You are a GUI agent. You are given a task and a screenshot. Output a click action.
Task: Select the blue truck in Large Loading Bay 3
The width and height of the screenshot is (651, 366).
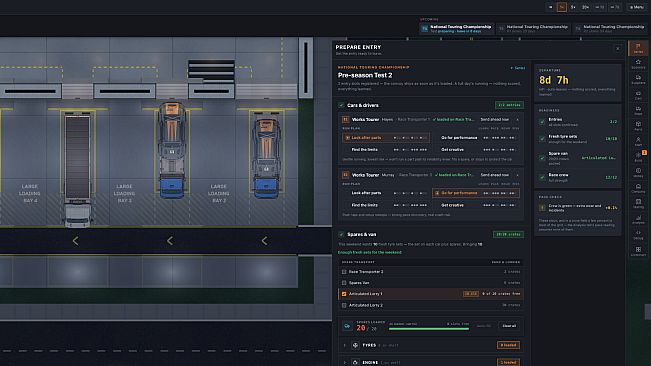click(172, 149)
